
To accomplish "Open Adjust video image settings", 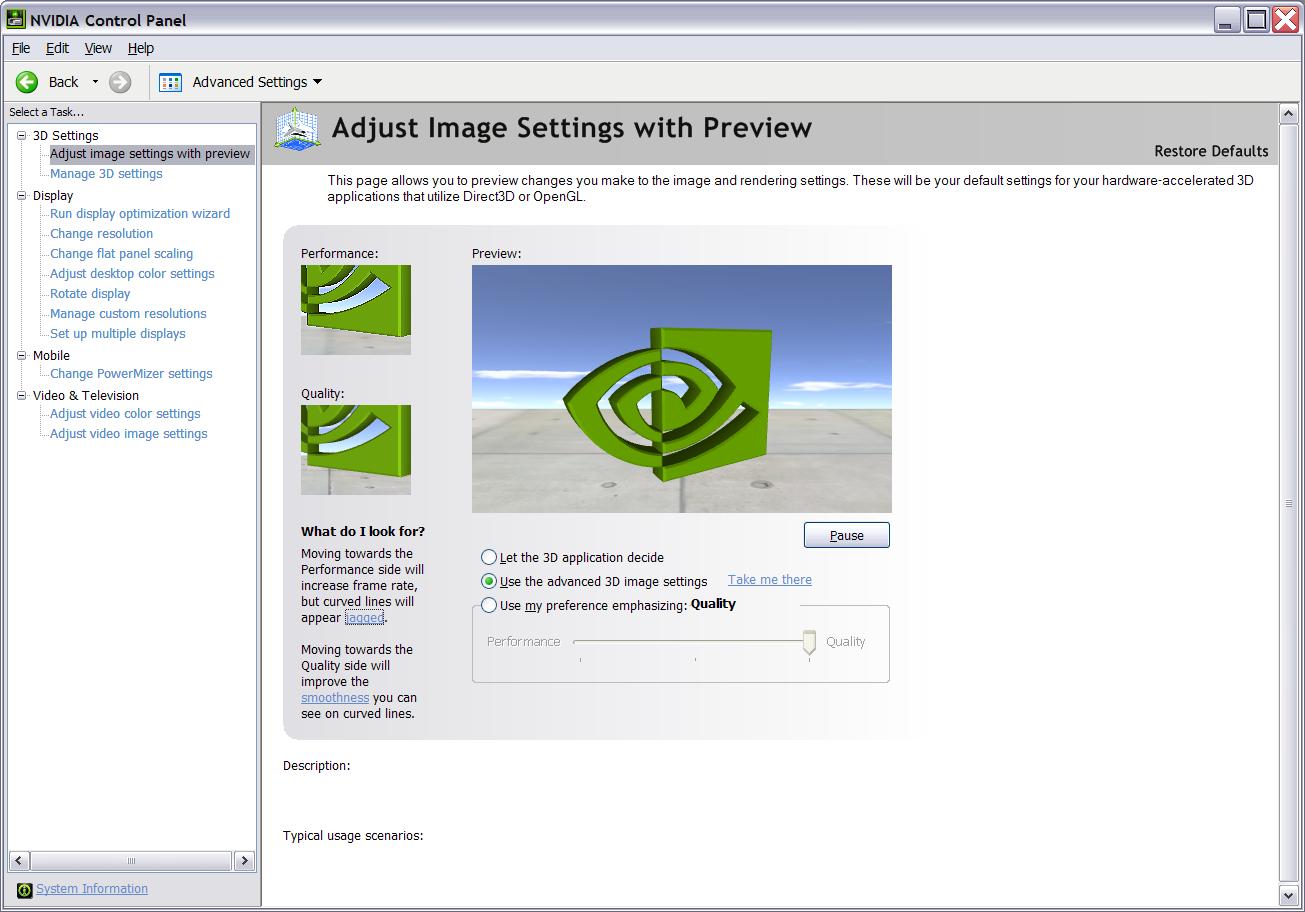I will pyautogui.click(x=129, y=434).
